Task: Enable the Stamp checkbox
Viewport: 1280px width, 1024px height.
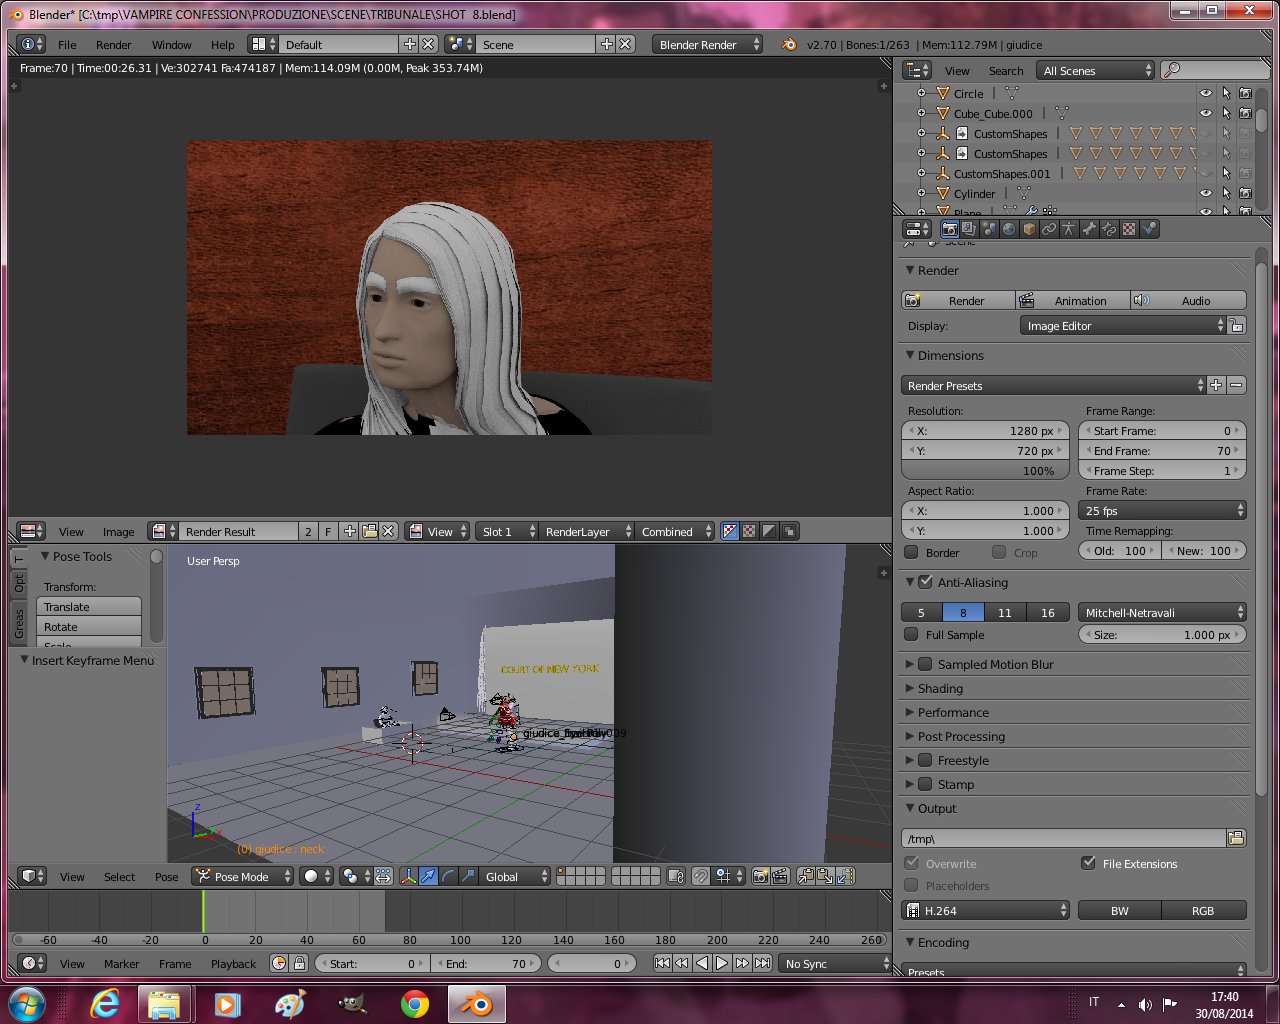Action: tap(925, 784)
